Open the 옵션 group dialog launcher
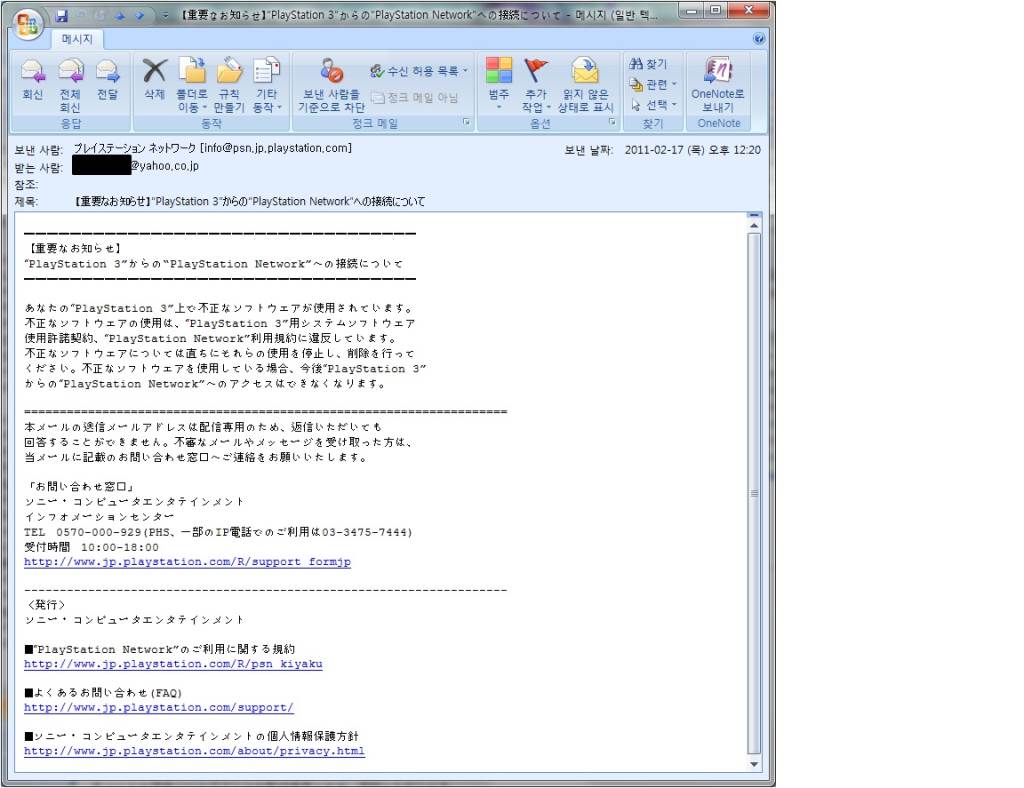 (x=612, y=122)
